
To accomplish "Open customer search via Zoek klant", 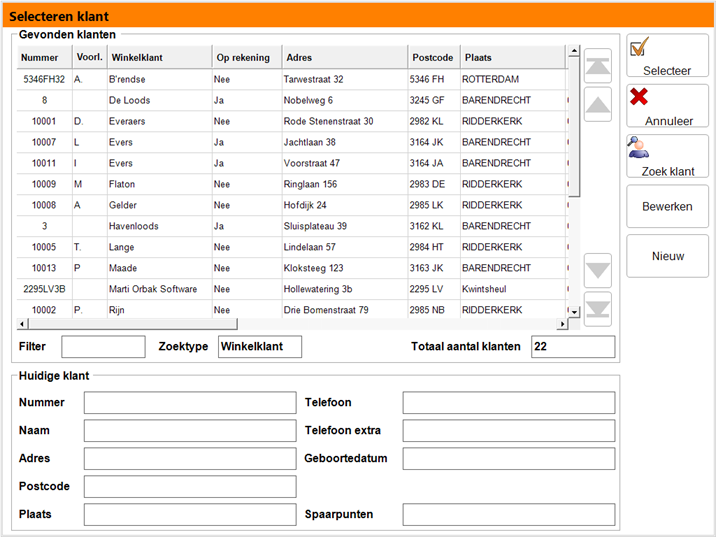I will tap(667, 156).
